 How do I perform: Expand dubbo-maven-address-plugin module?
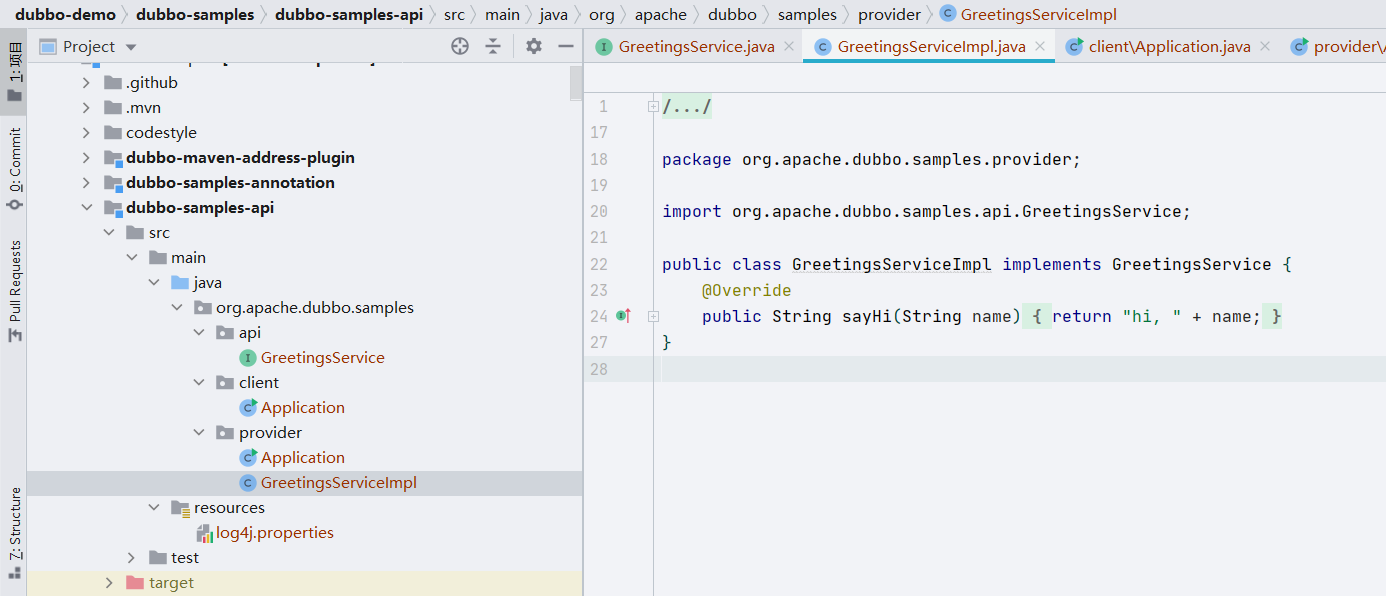(x=87, y=157)
